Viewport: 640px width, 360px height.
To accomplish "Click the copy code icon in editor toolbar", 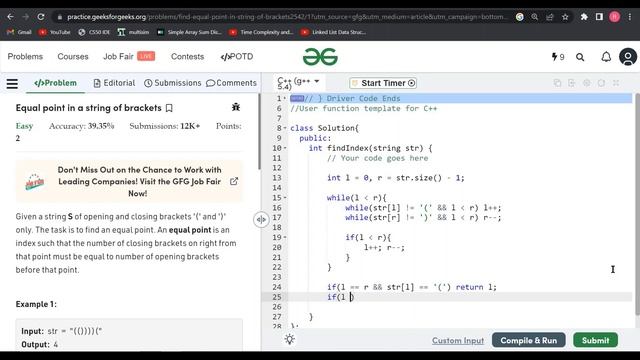I will [x=557, y=83].
